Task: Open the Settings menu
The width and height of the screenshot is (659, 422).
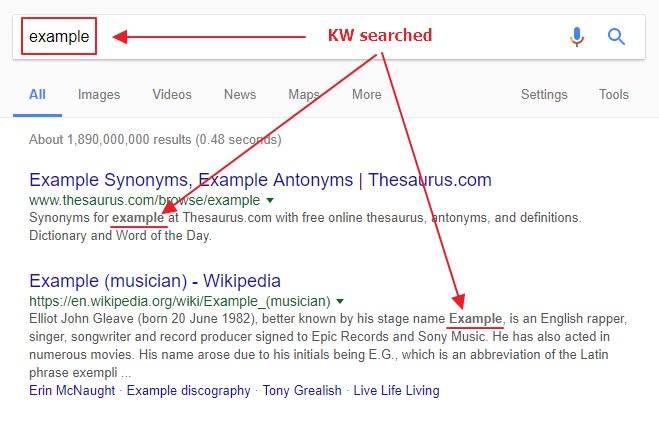Action: pos(544,95)
